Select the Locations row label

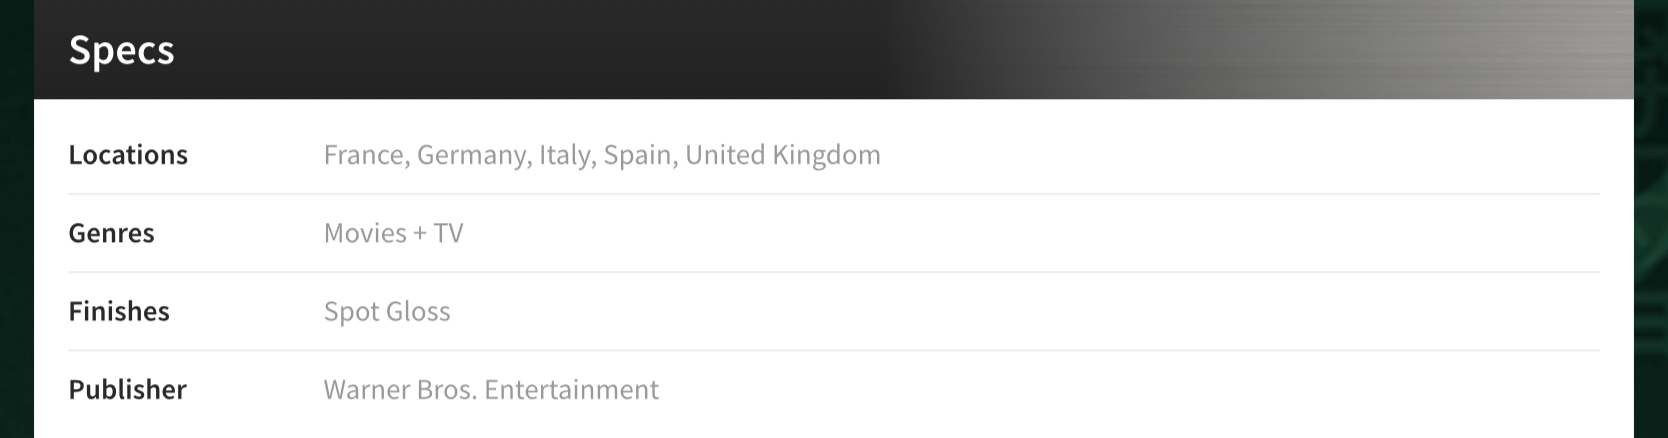pos(128,155)
